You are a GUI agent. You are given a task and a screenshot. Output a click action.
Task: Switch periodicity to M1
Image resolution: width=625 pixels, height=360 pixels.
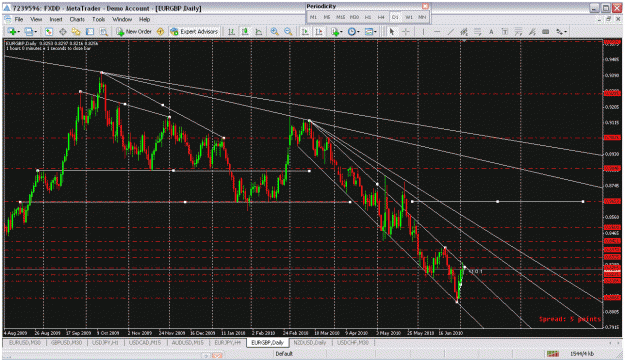coord(313,17)
